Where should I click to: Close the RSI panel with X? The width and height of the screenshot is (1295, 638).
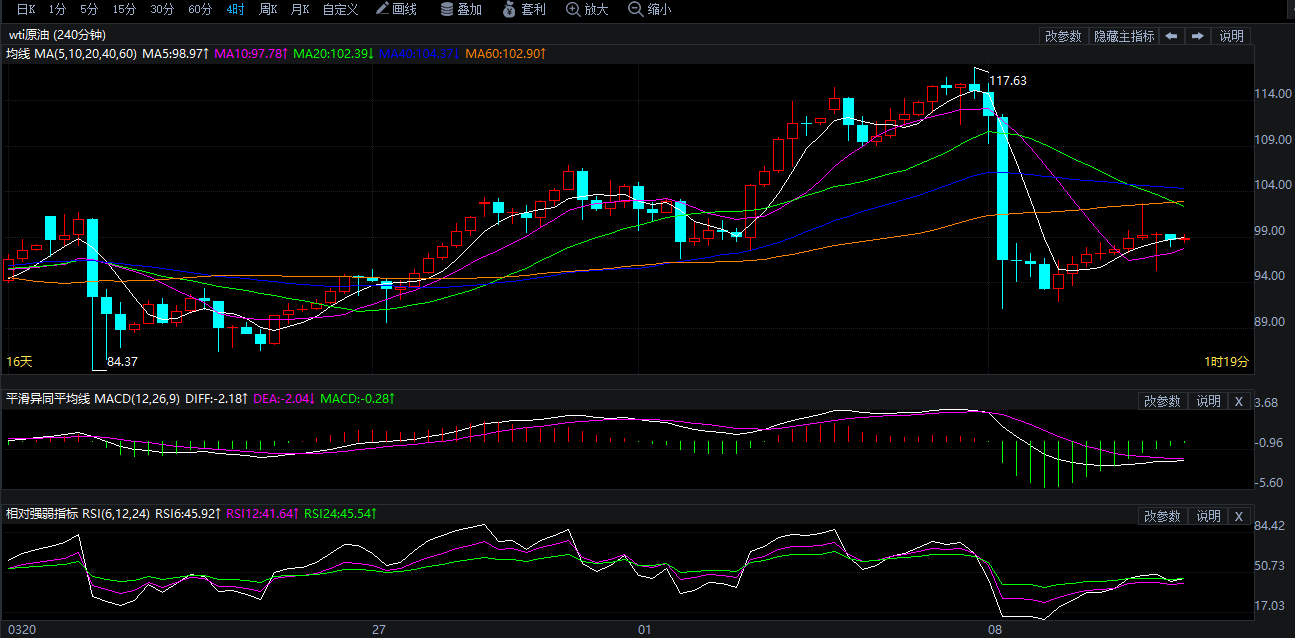tap(1238, 516)
